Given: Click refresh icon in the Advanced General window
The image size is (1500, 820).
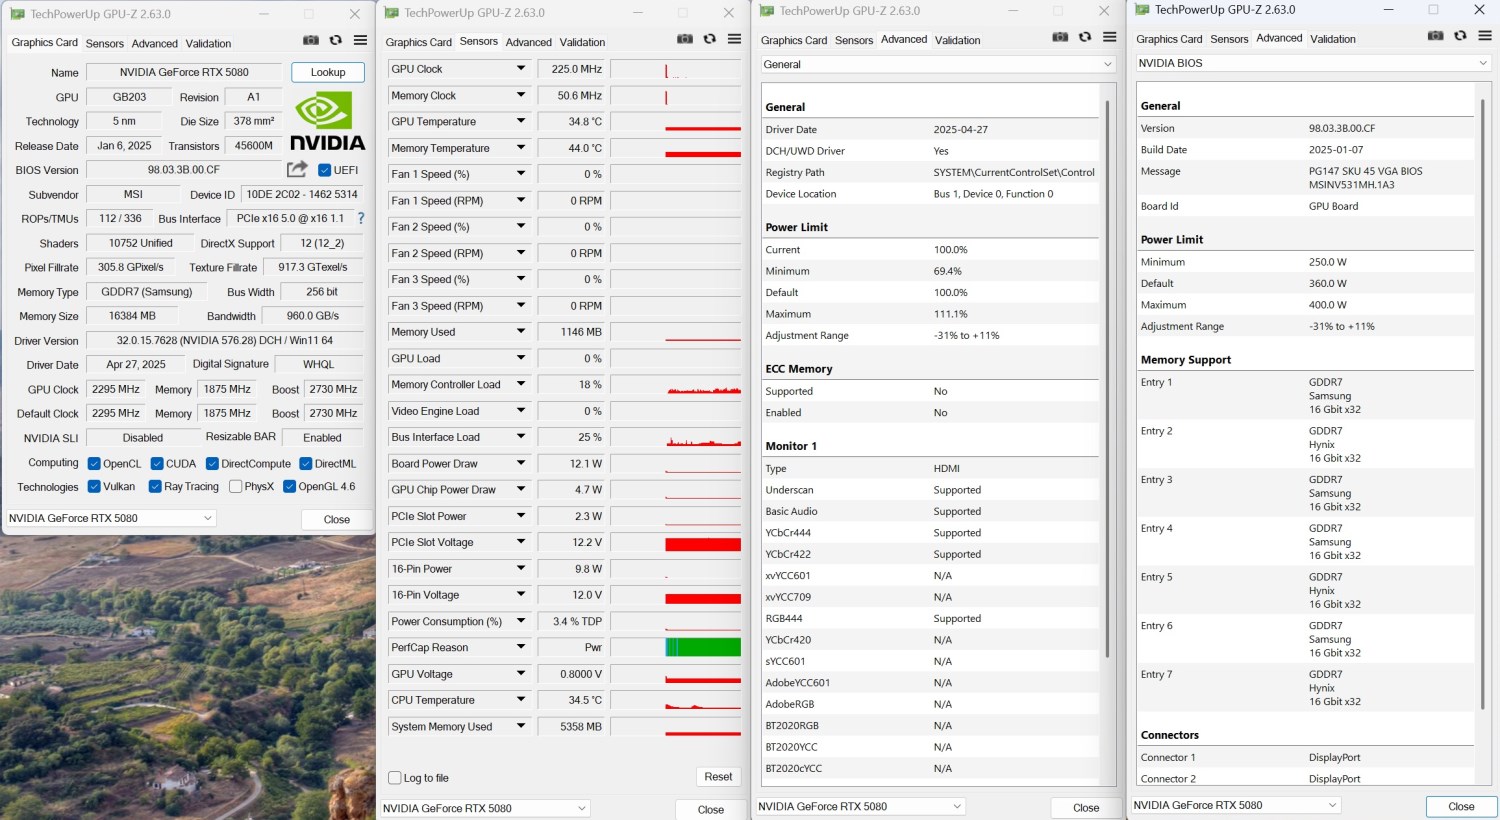Looking at the screenshot, I should pos(1084,37).
